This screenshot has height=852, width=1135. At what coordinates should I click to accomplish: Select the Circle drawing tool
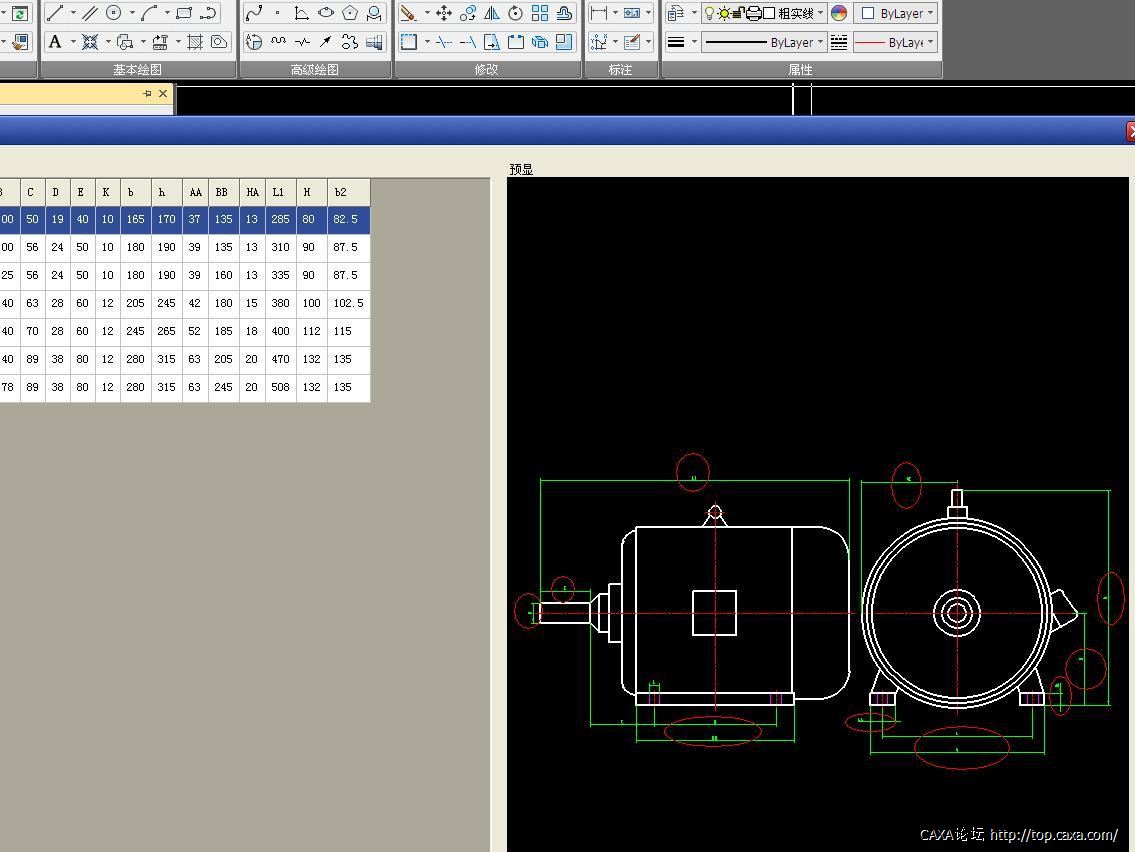(114, 13)
